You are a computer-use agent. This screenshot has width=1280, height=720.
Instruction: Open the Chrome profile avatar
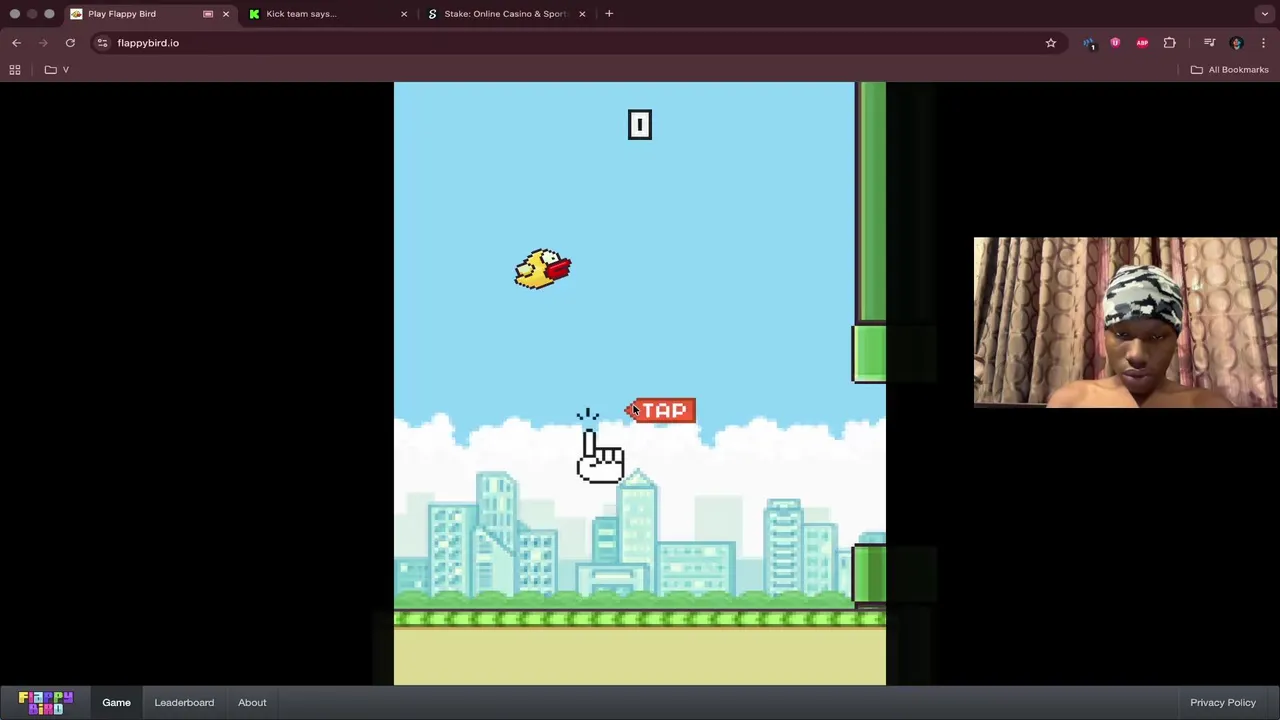point(1236,43)
